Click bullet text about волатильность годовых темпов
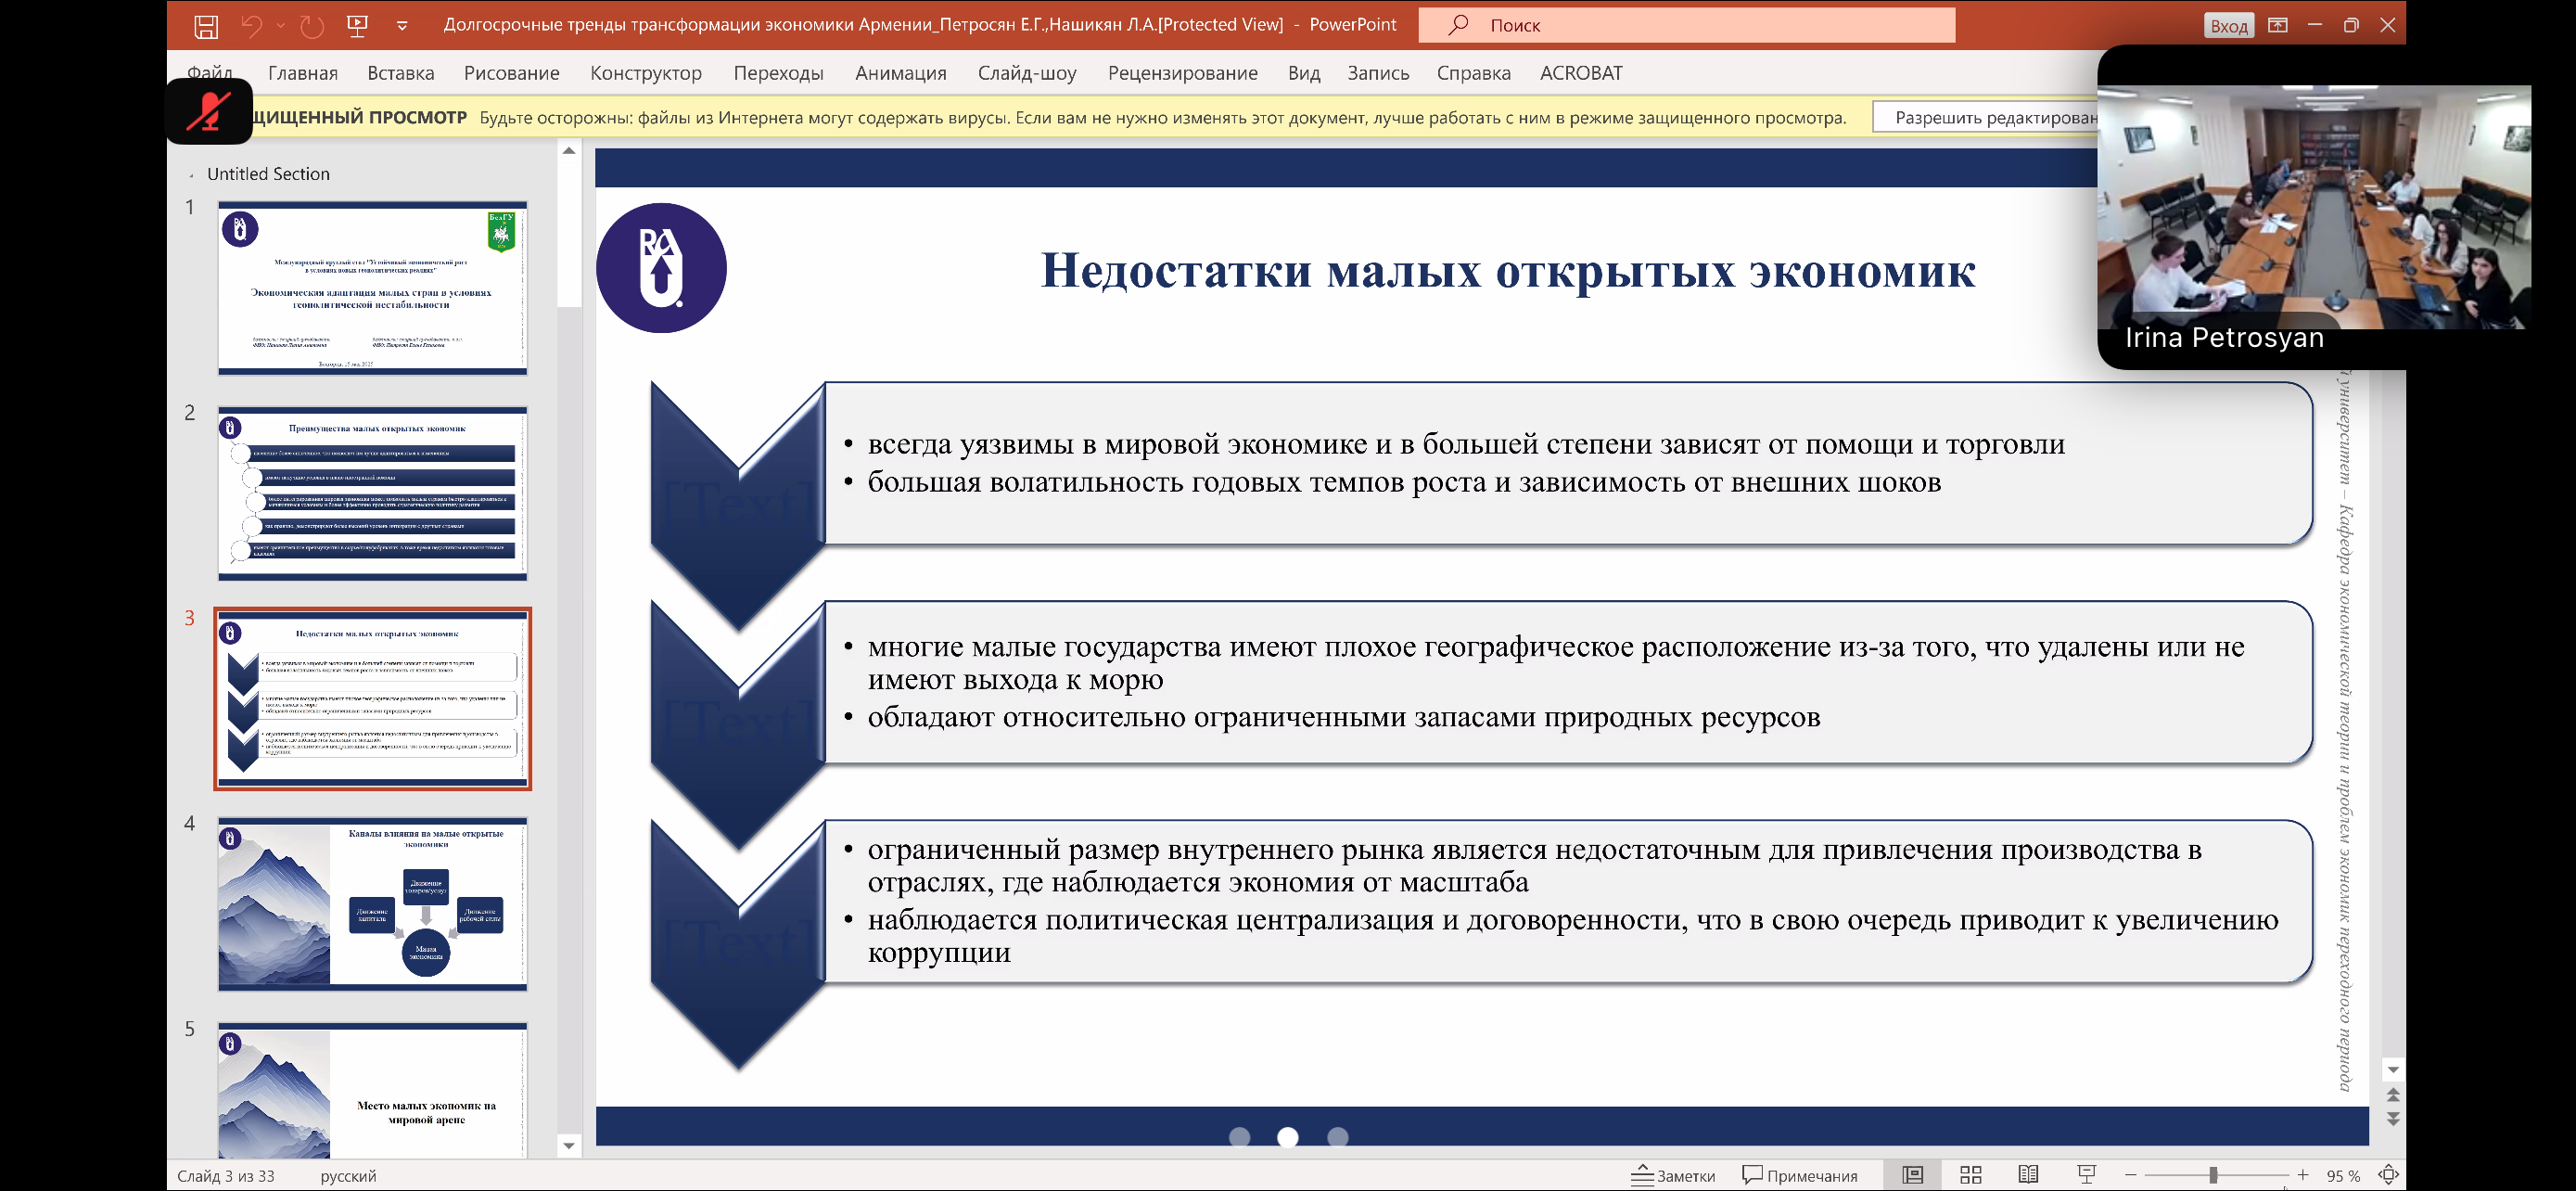This screenshot has width=2576, height=1191. [1403, 483]
